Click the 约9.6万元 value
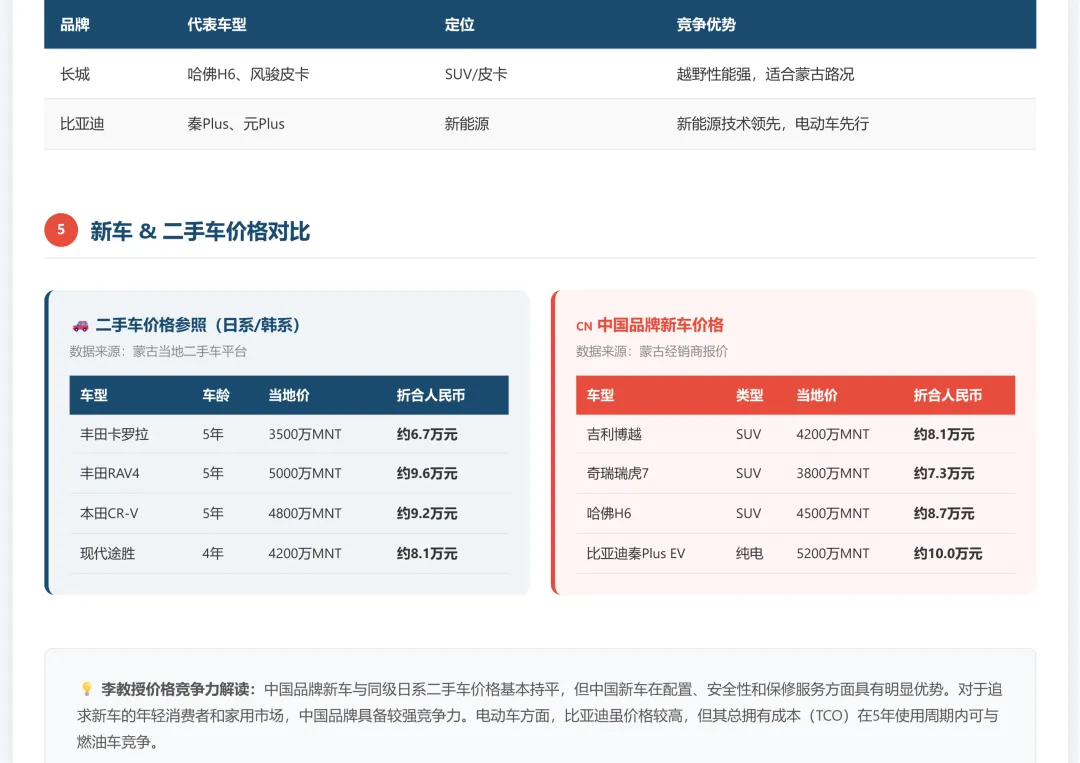The width and height of the screenshot is (1080, 763). tap(427, 474)
